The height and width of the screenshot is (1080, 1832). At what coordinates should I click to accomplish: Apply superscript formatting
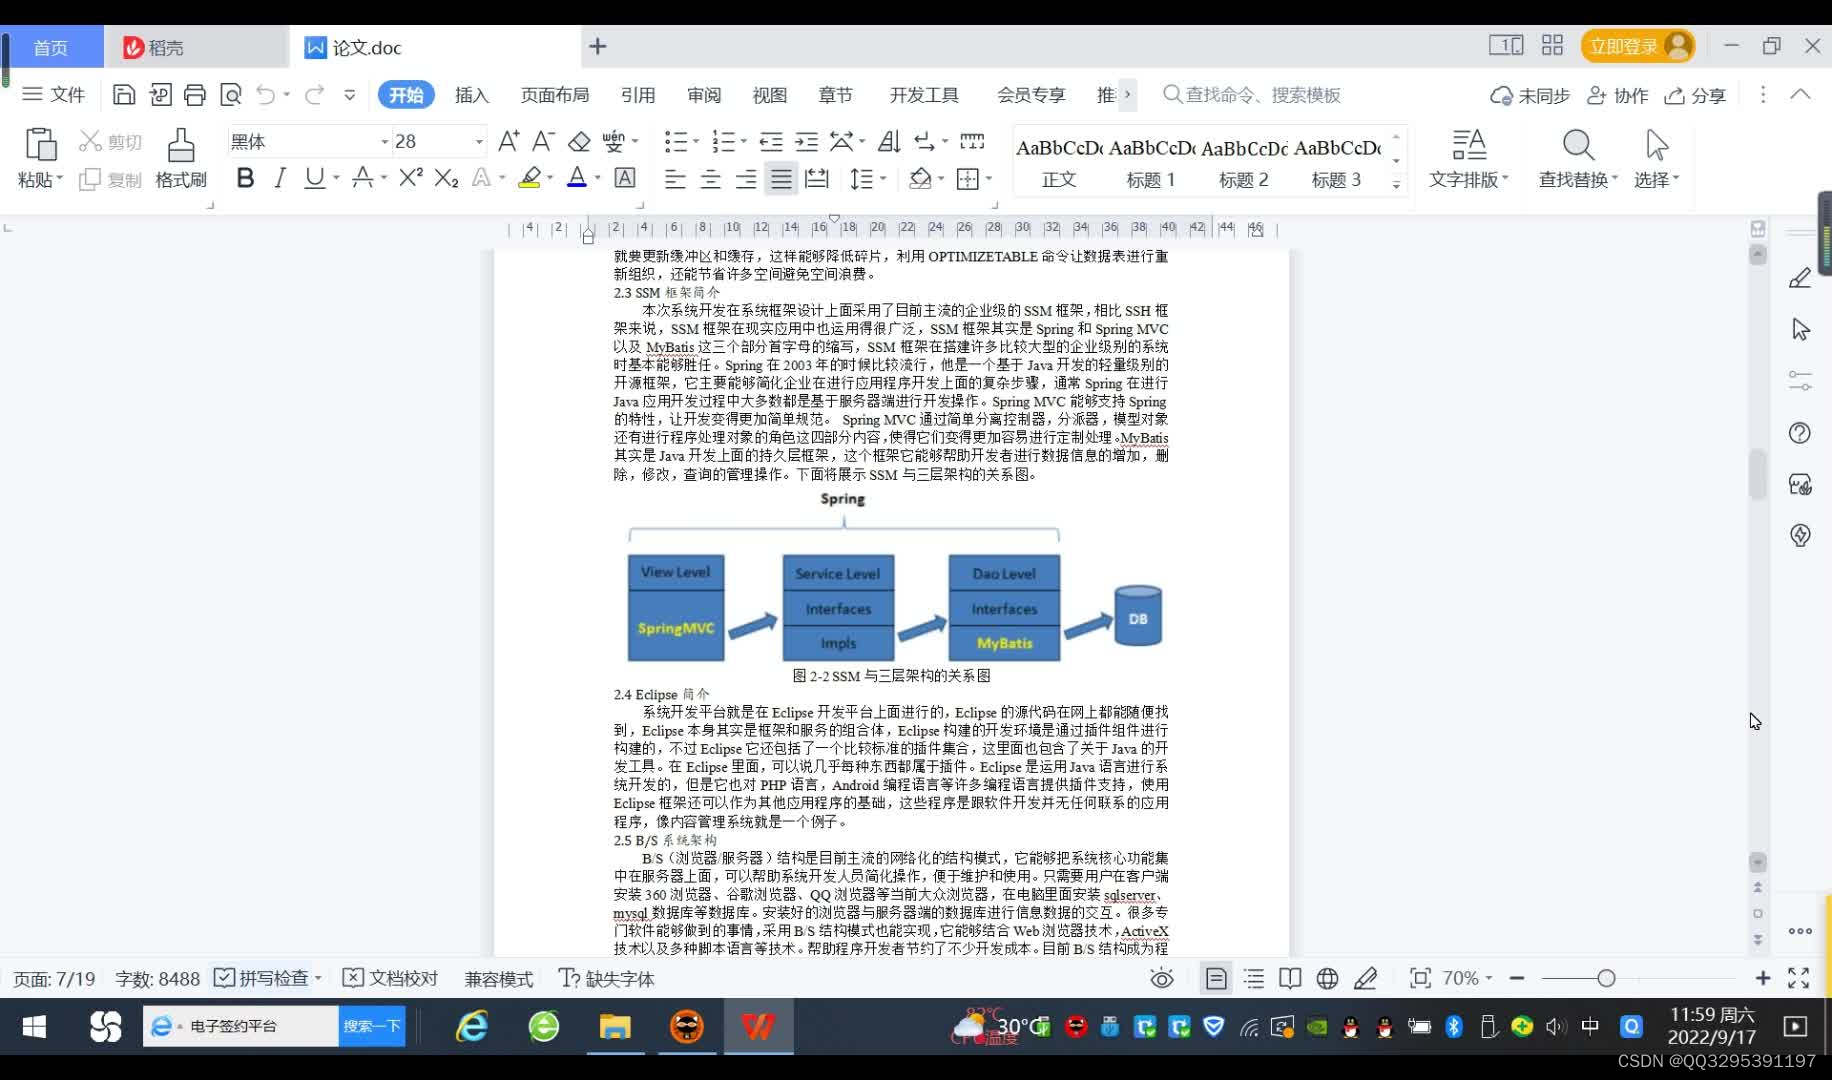pyautogui.click(x=410, y=178)
